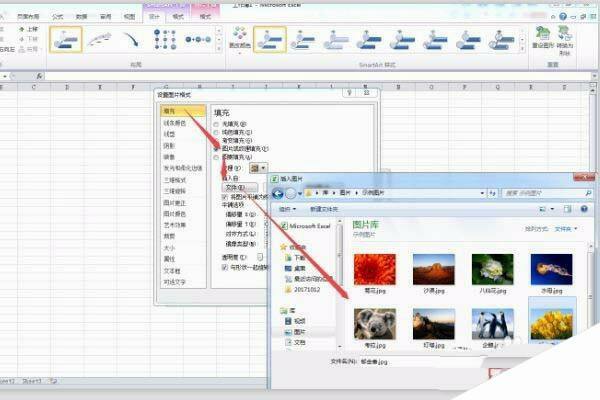Viewport: 600px width, 400px height.
Task: Click the transparency slider handle
Action: pos(260,256)
